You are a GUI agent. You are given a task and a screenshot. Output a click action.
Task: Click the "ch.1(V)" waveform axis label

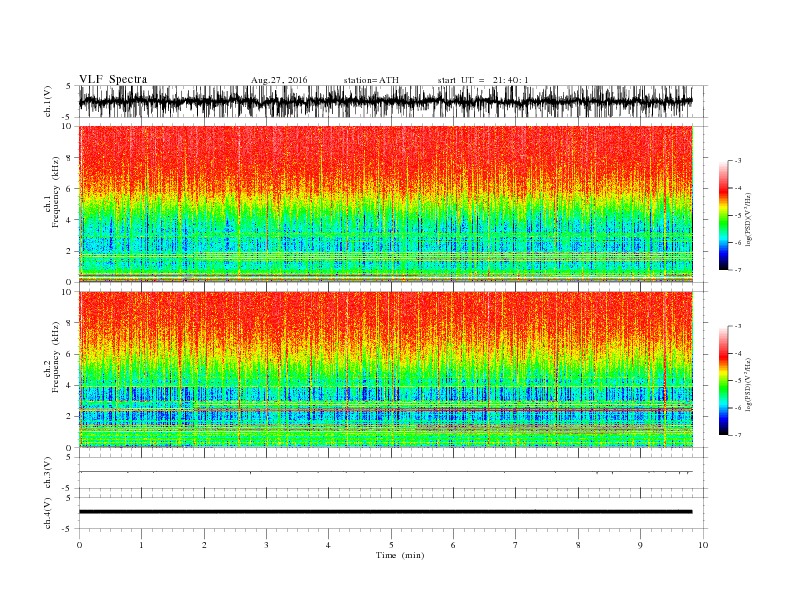tap(48, 103)
